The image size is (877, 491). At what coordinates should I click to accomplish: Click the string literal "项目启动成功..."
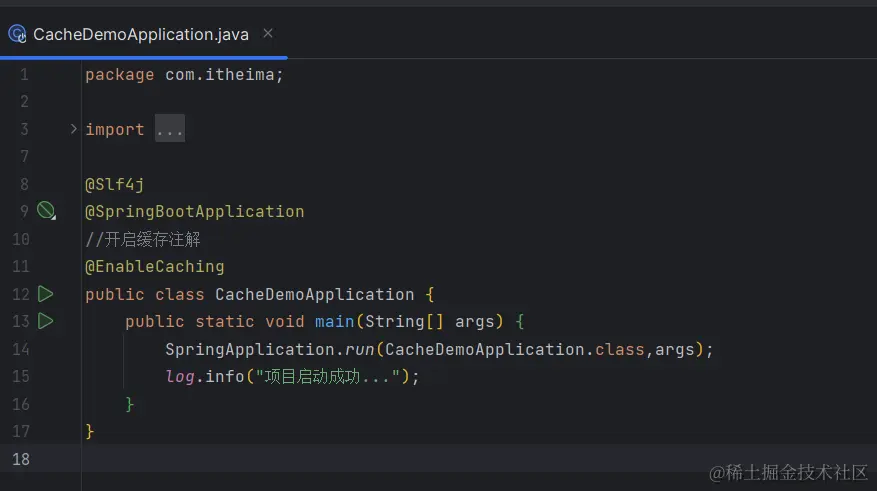tap(328, 376)
